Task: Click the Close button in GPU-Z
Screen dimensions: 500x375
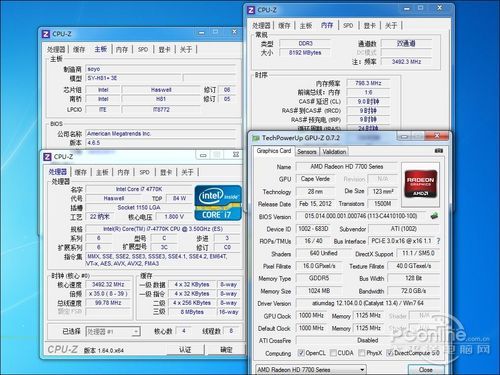Action: click(426, 369)
